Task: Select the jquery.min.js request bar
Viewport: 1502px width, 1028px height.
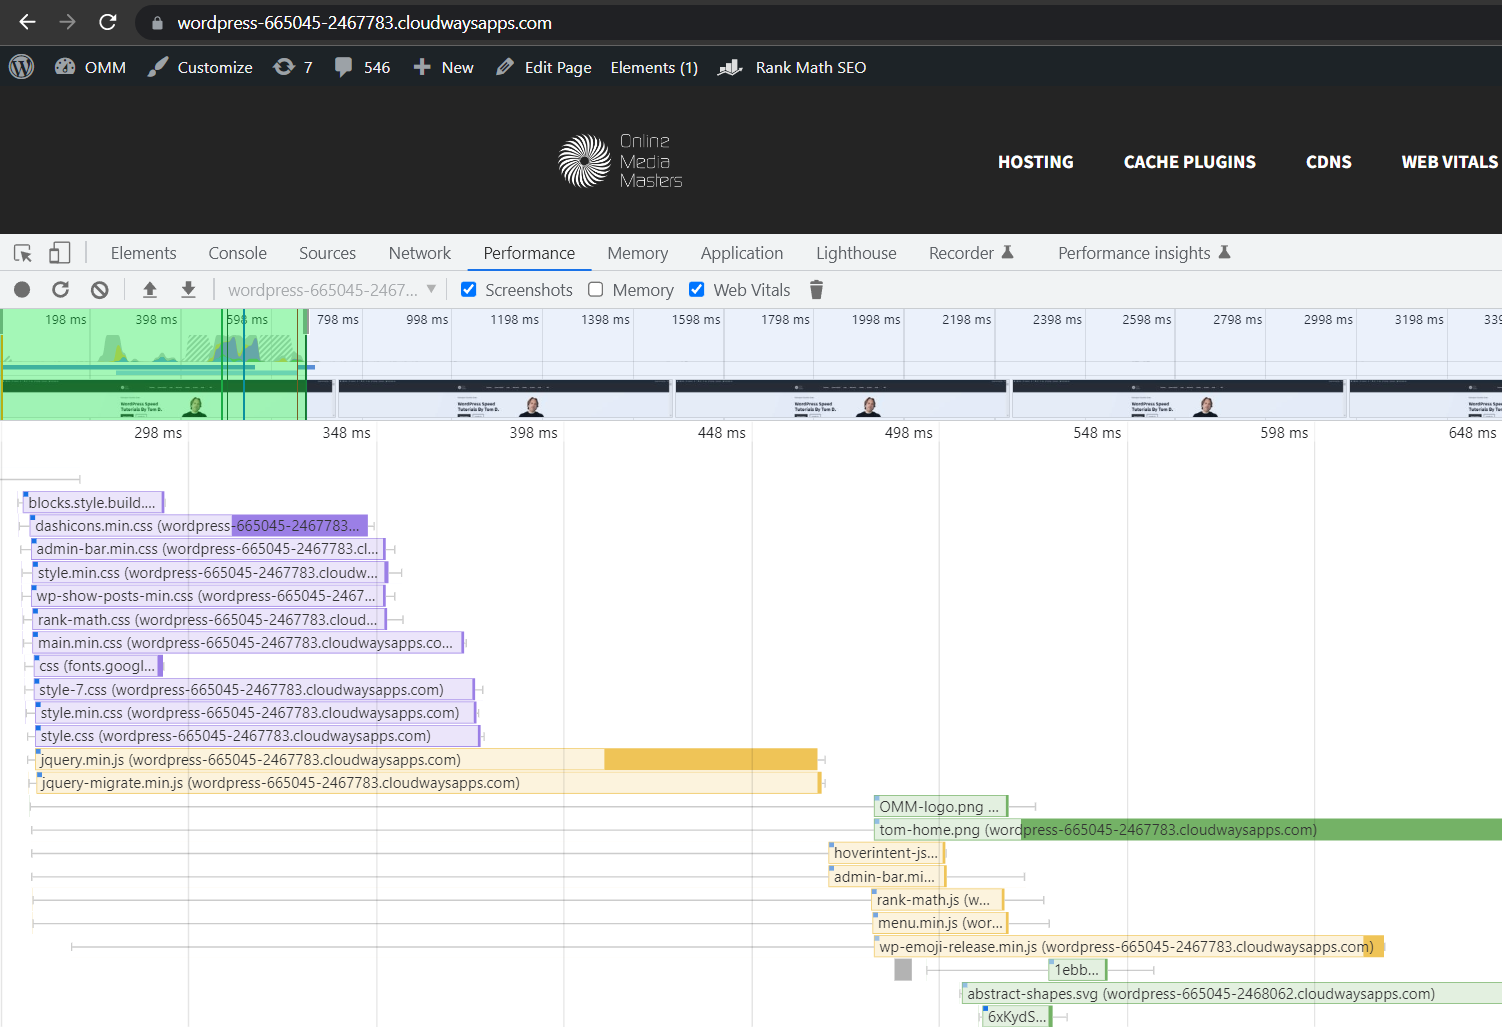Action: (x=428, y=760)
